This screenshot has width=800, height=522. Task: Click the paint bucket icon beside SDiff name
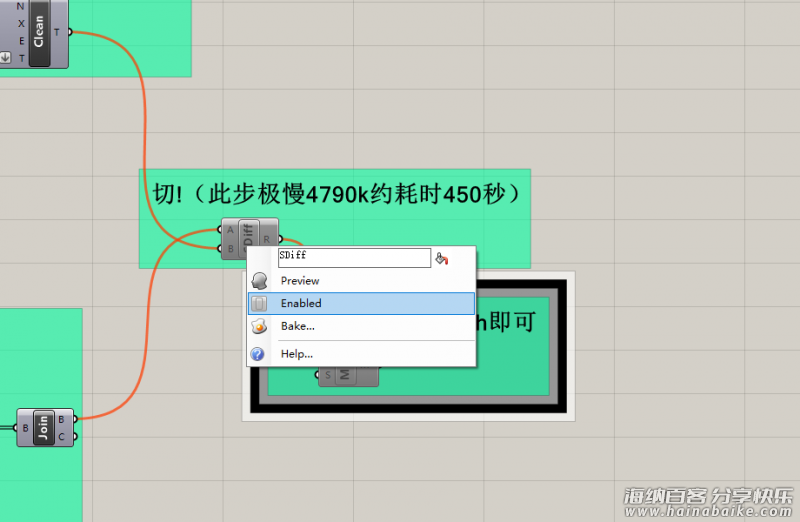pos(442,258)
